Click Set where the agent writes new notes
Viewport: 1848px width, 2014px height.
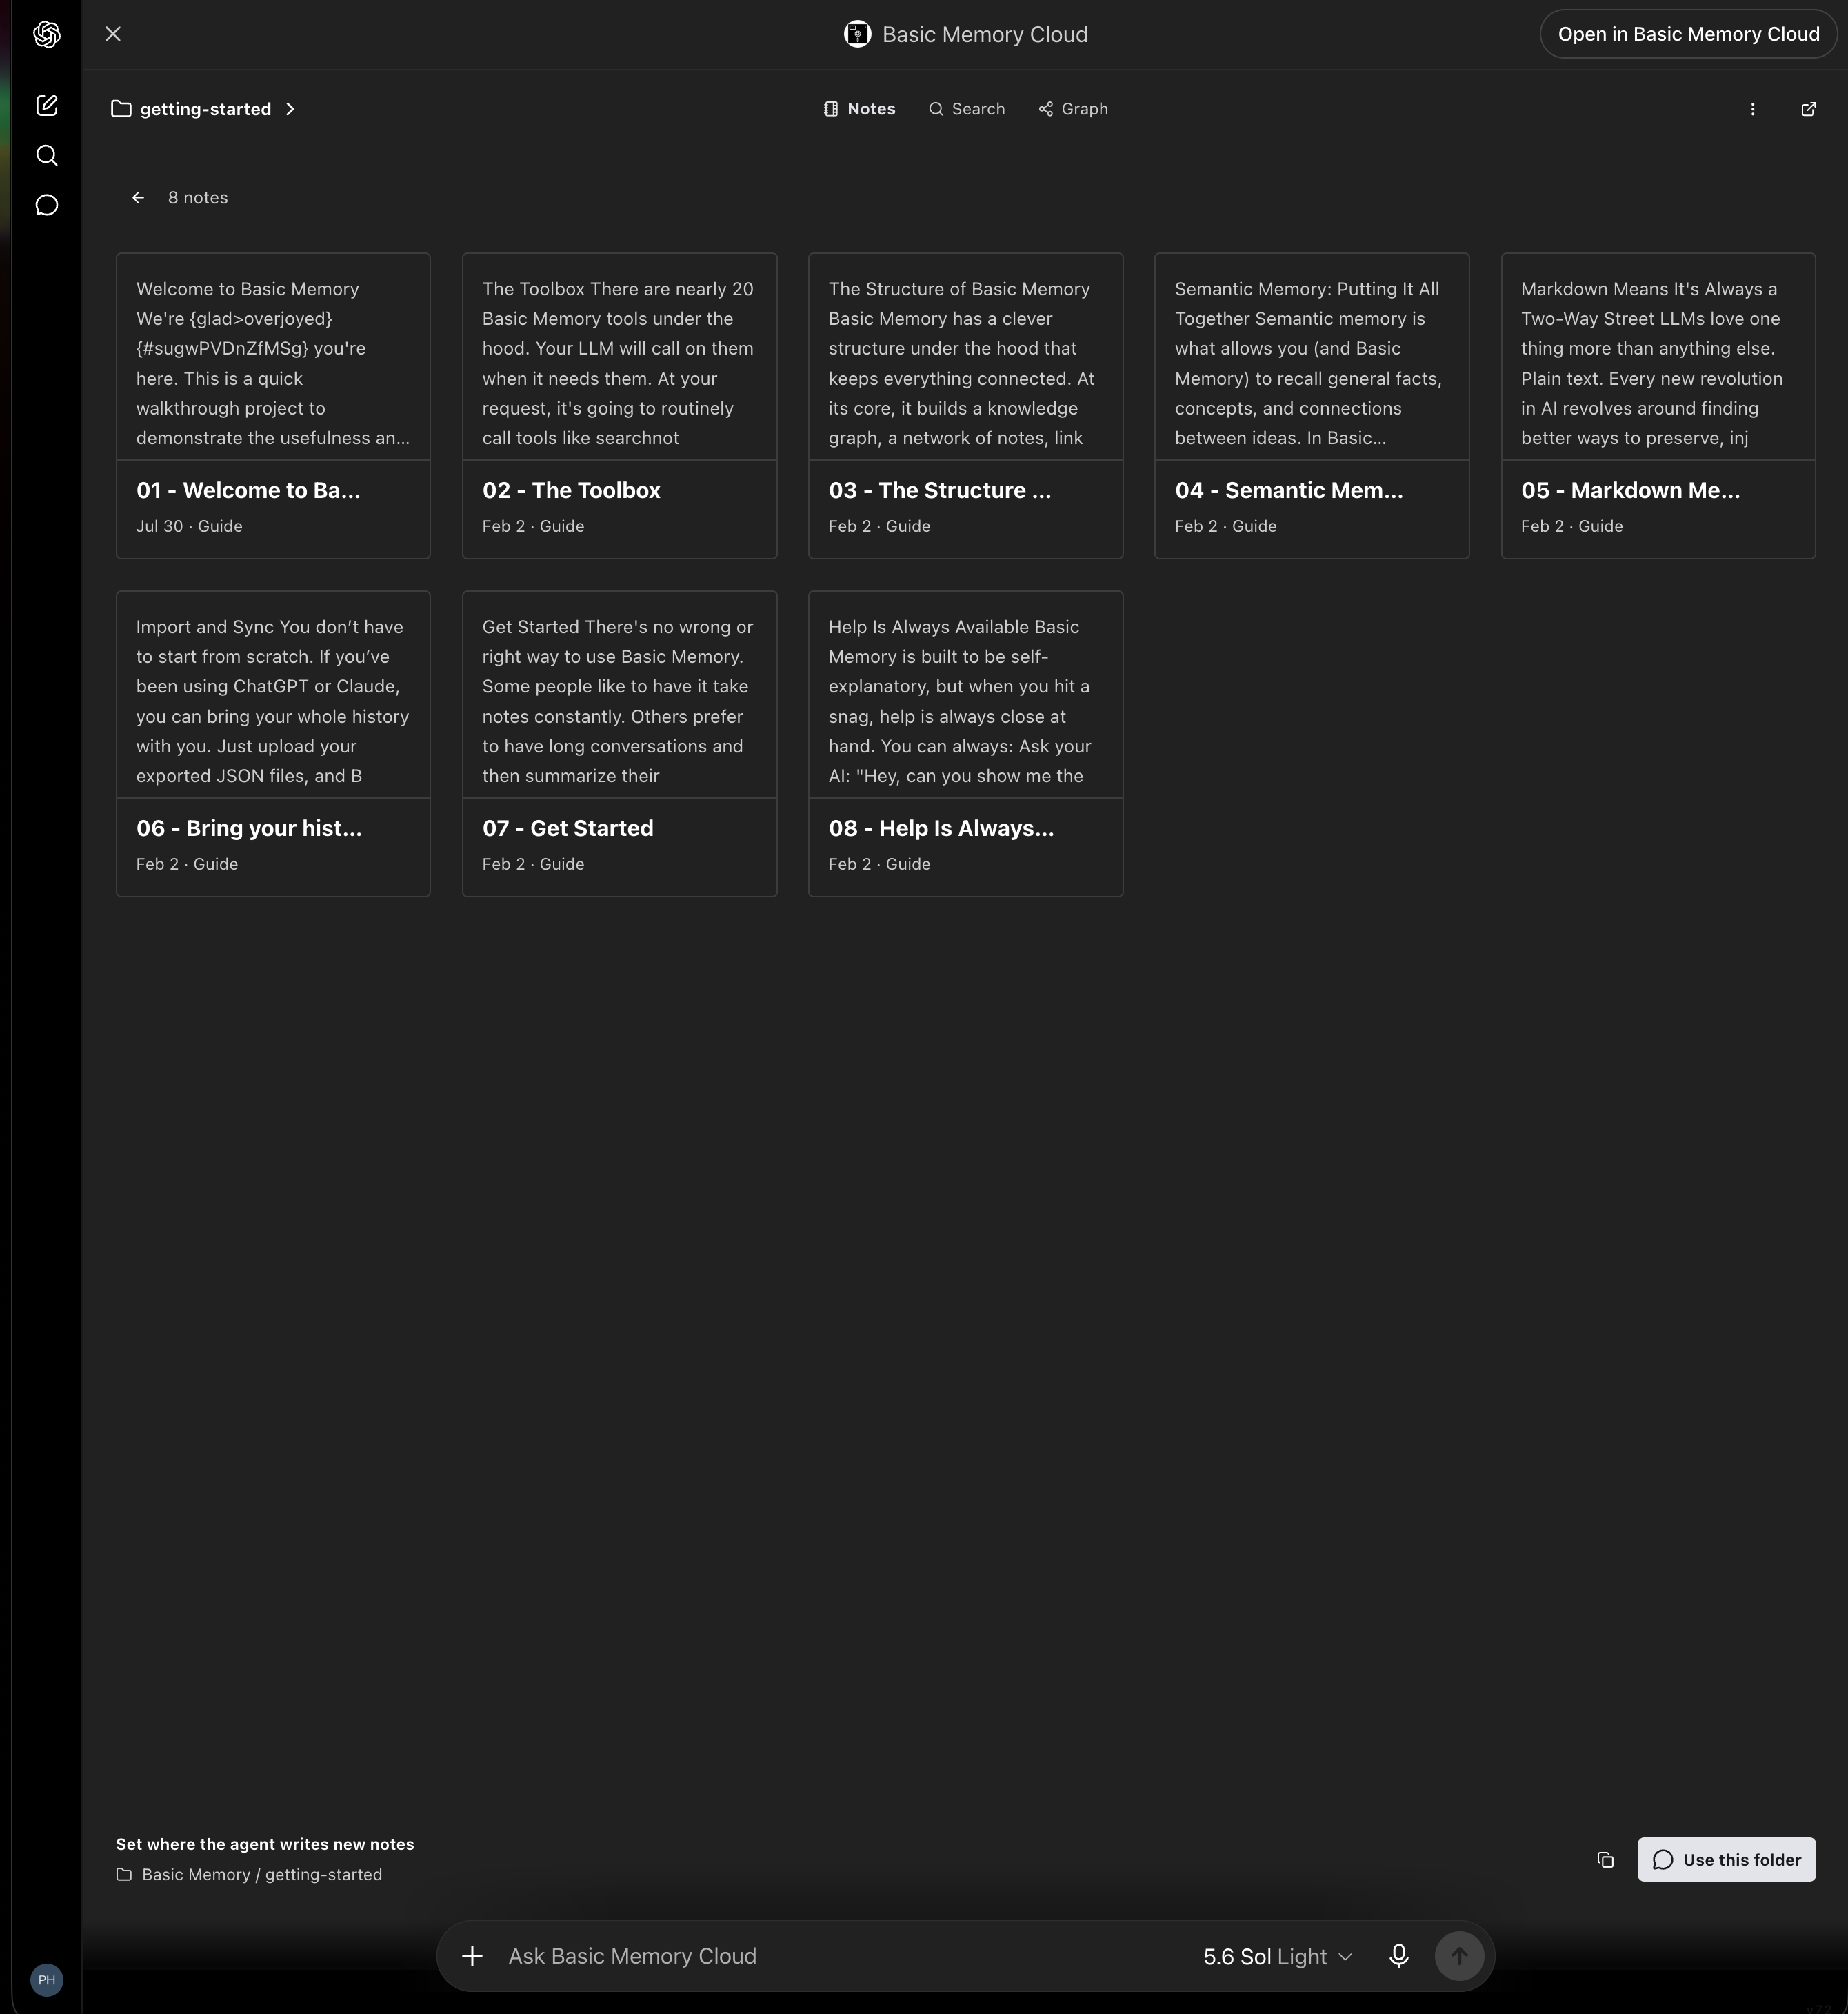pos(265,1844)
